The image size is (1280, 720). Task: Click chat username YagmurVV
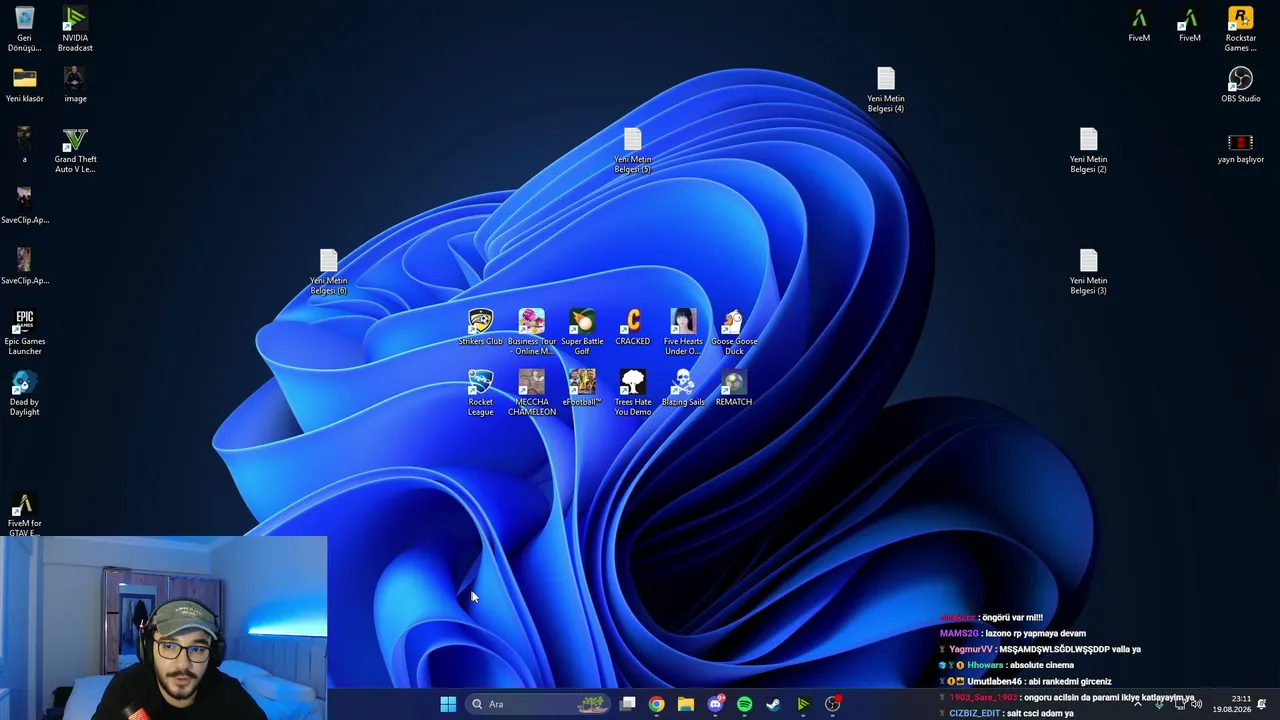(x=971, y=649)
